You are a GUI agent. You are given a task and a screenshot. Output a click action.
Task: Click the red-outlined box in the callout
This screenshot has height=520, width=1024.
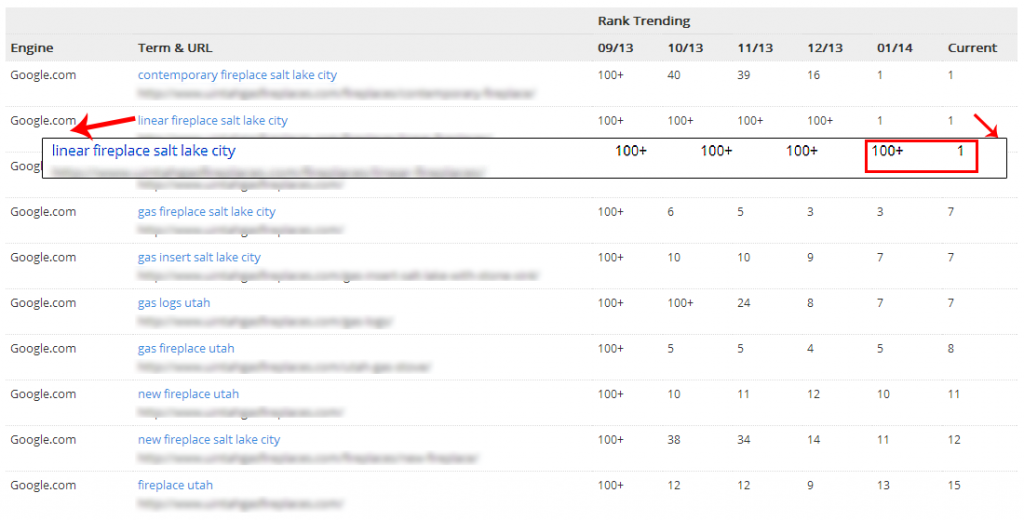click(x=920, y=156)
